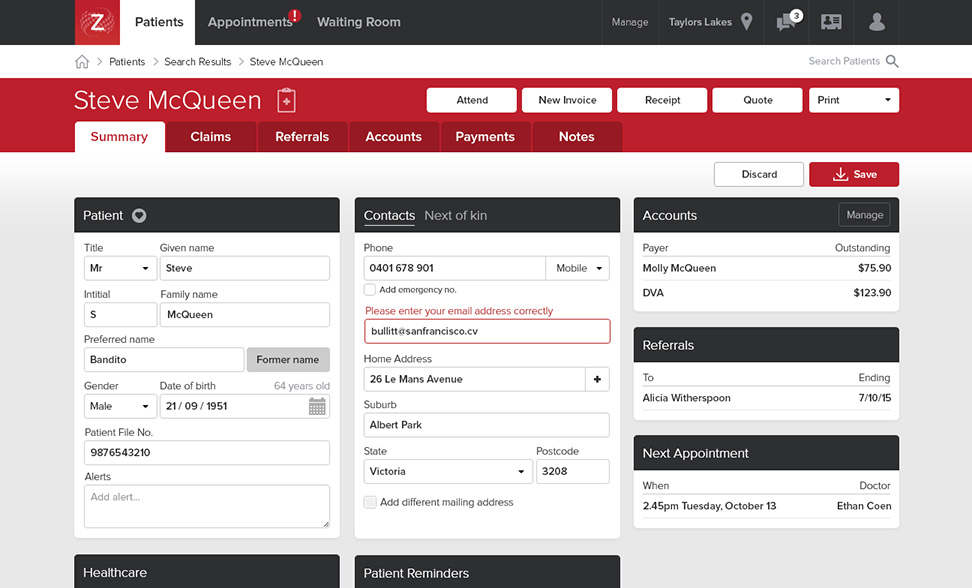The image size is (972, 588).
Task: Open the messages chat icon with badge
Action: (x=787, y=22)
